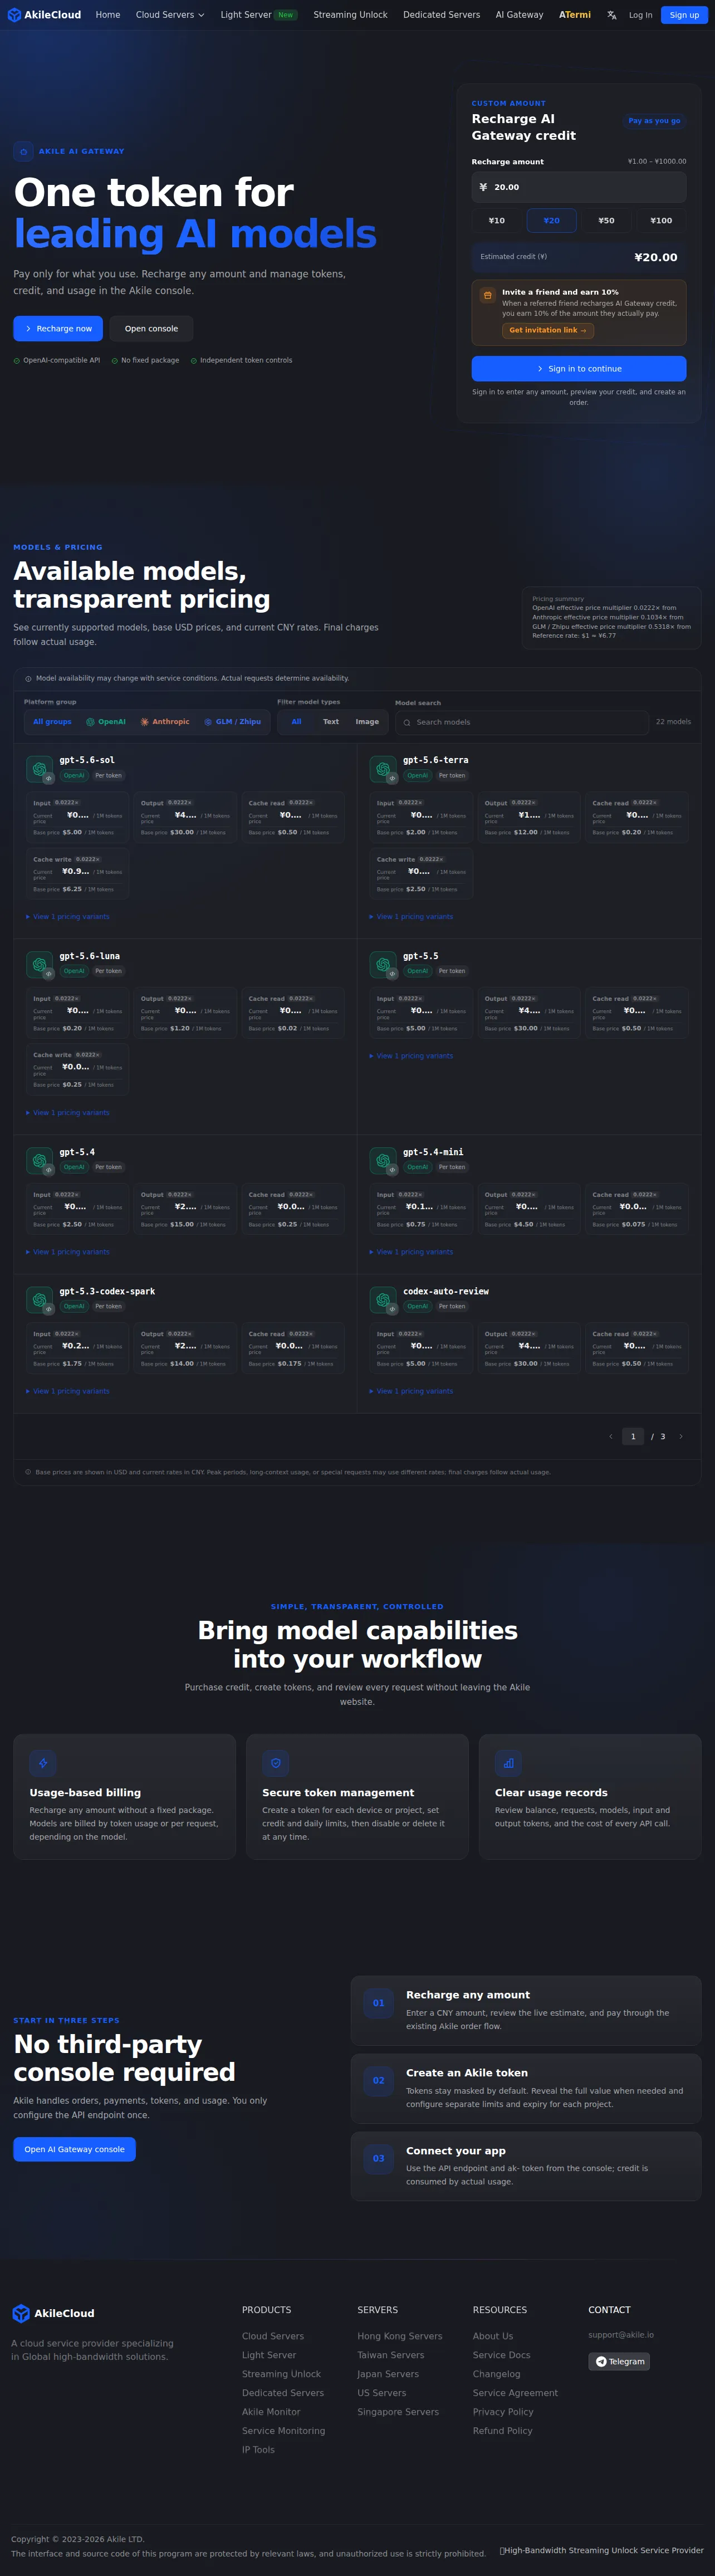The width and height of the screenshot is (715, 2576).
Task: Focus the Search models field
Action: coord(522,722)
